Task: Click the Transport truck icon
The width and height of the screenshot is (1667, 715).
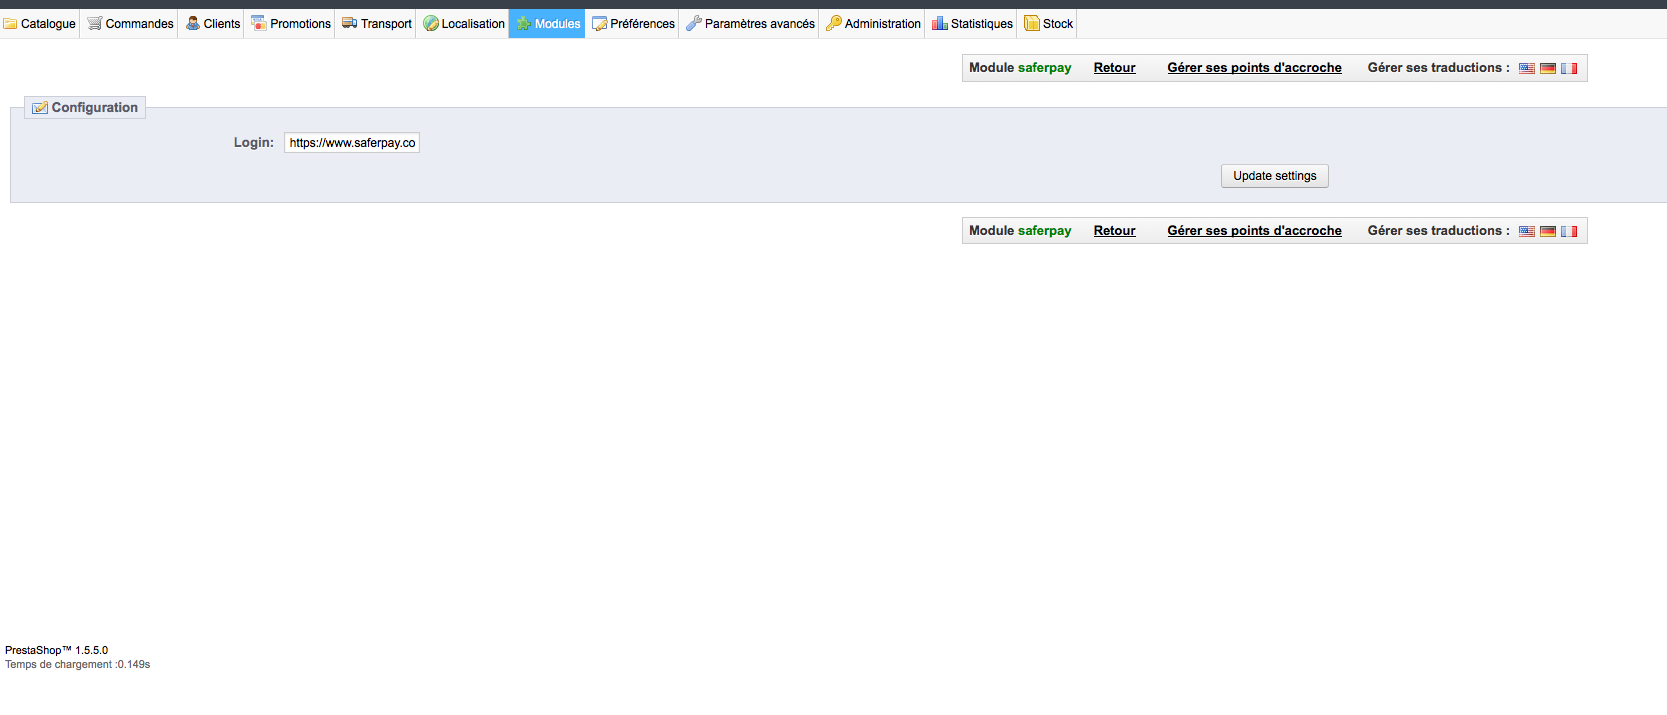Action: (350, 23)
